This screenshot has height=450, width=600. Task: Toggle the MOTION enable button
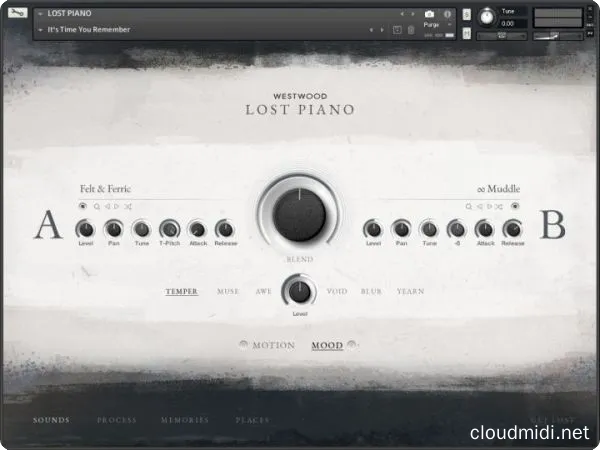tap(243, 344)
